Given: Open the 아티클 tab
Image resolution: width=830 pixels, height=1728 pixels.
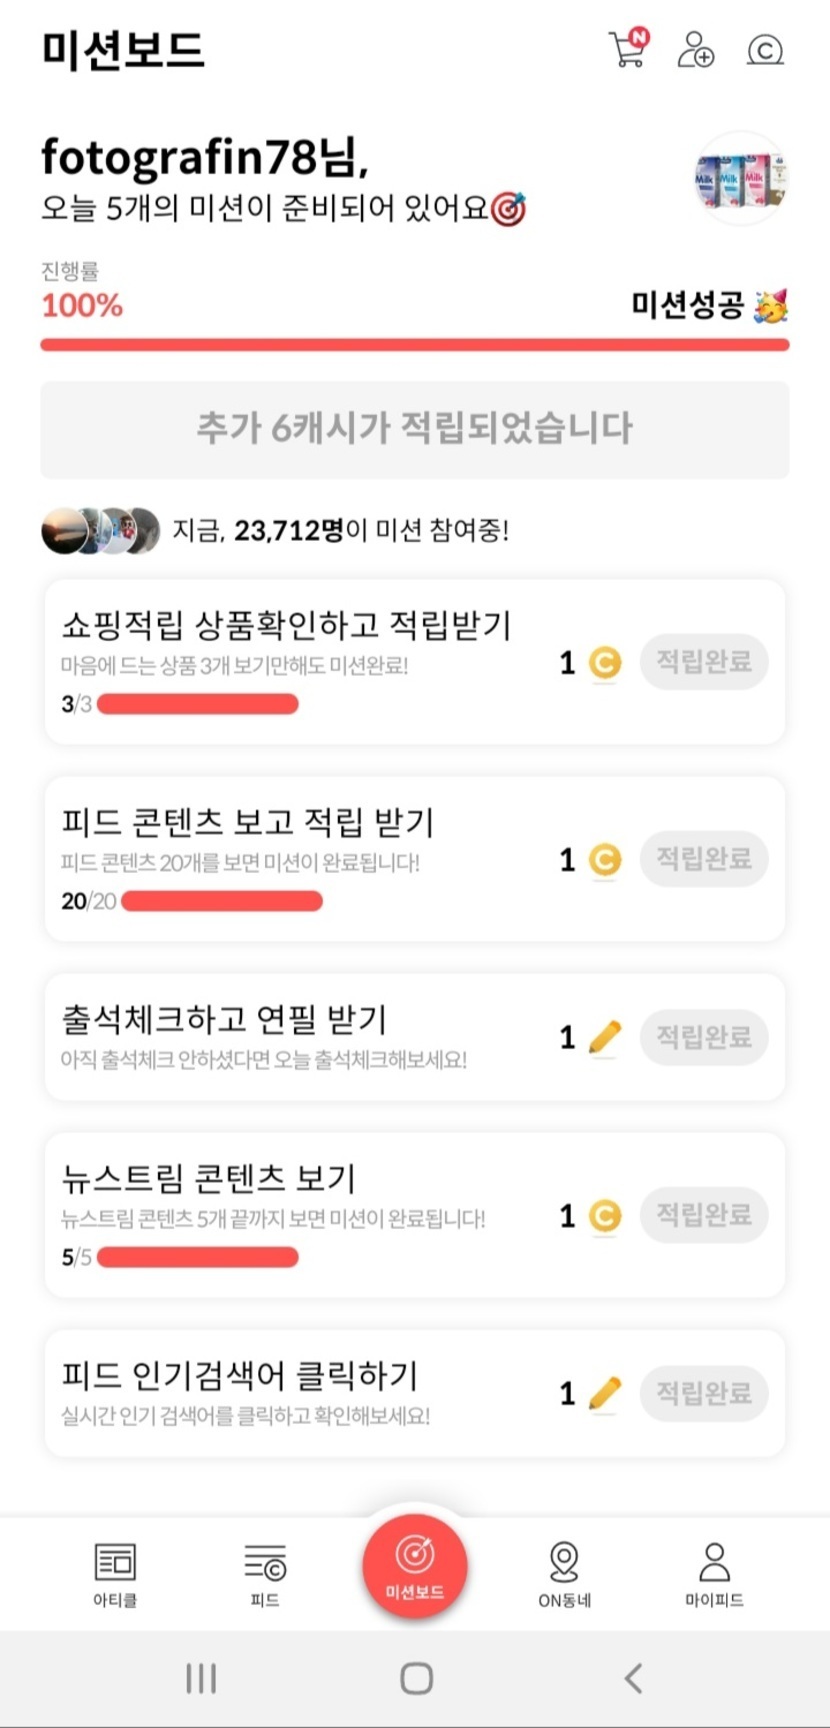Looking at the screenshot, I should click(115, 1572).
